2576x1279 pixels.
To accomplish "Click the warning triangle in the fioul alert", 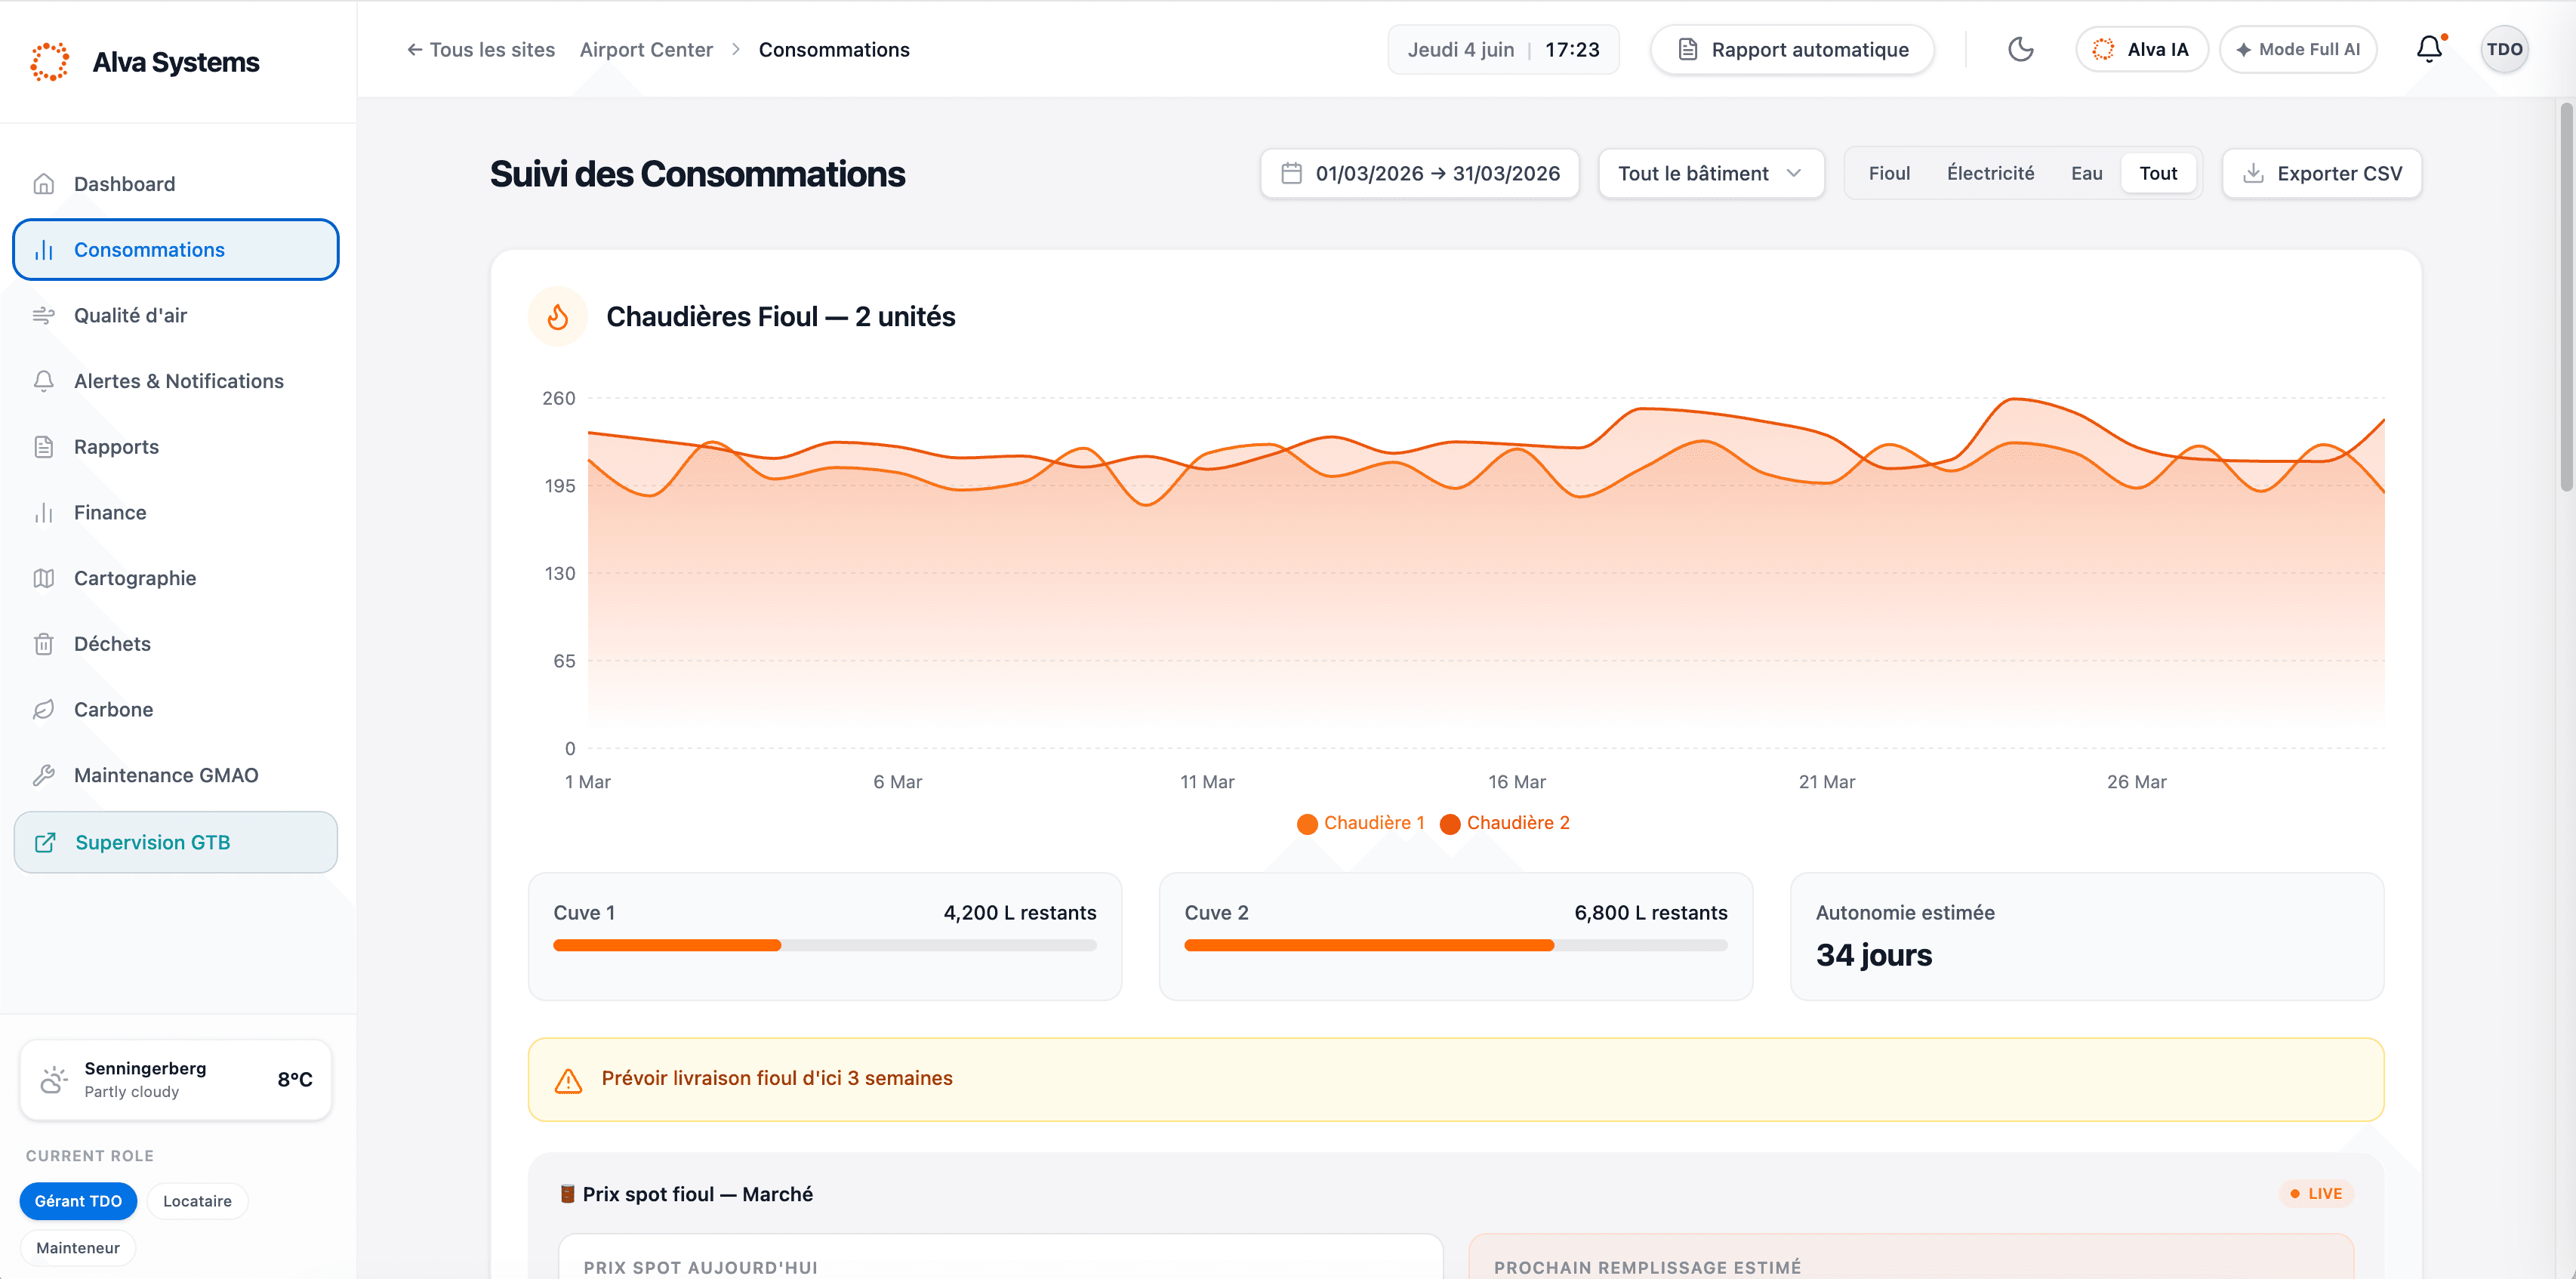I will pos(568,1080).
